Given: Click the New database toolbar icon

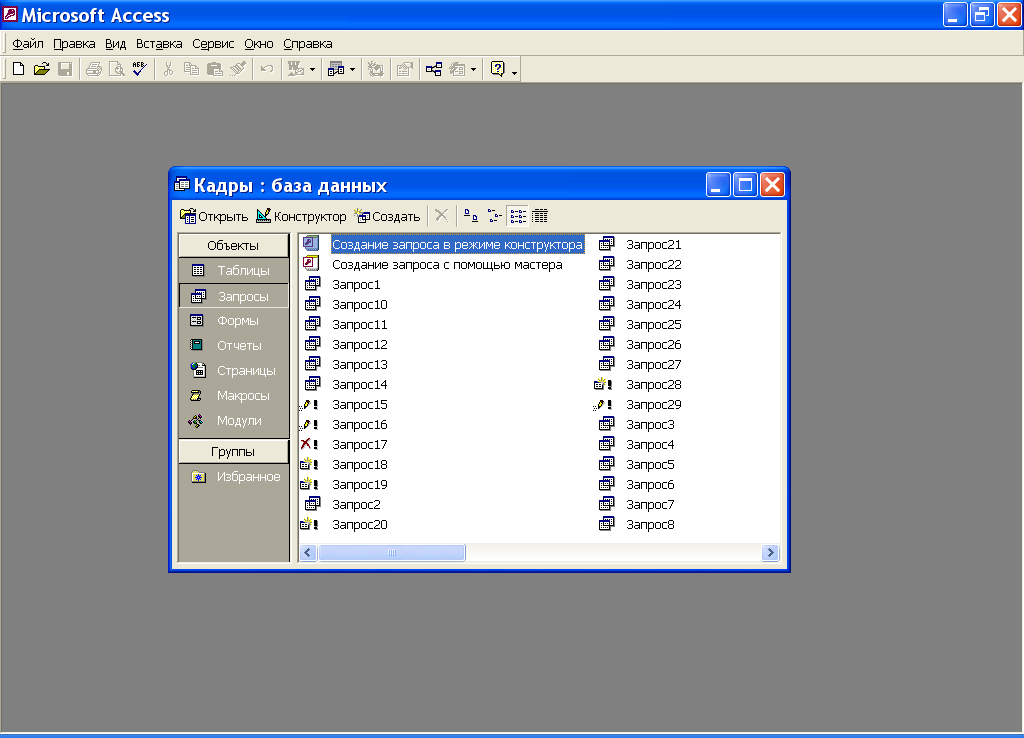Looking at the screenshot, I should pos(18,69).
